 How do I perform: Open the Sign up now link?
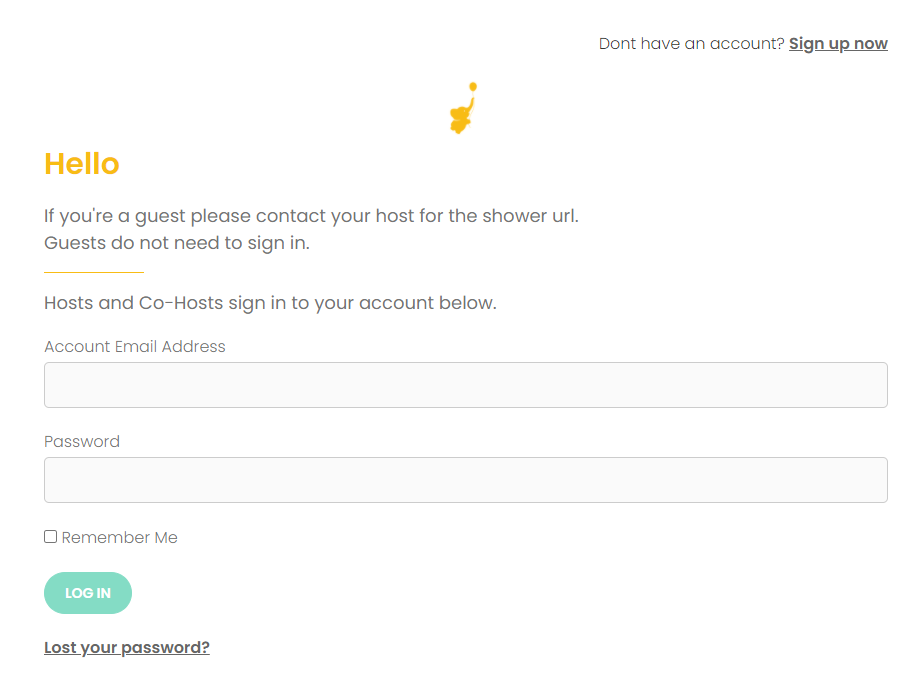coord(838,43)
